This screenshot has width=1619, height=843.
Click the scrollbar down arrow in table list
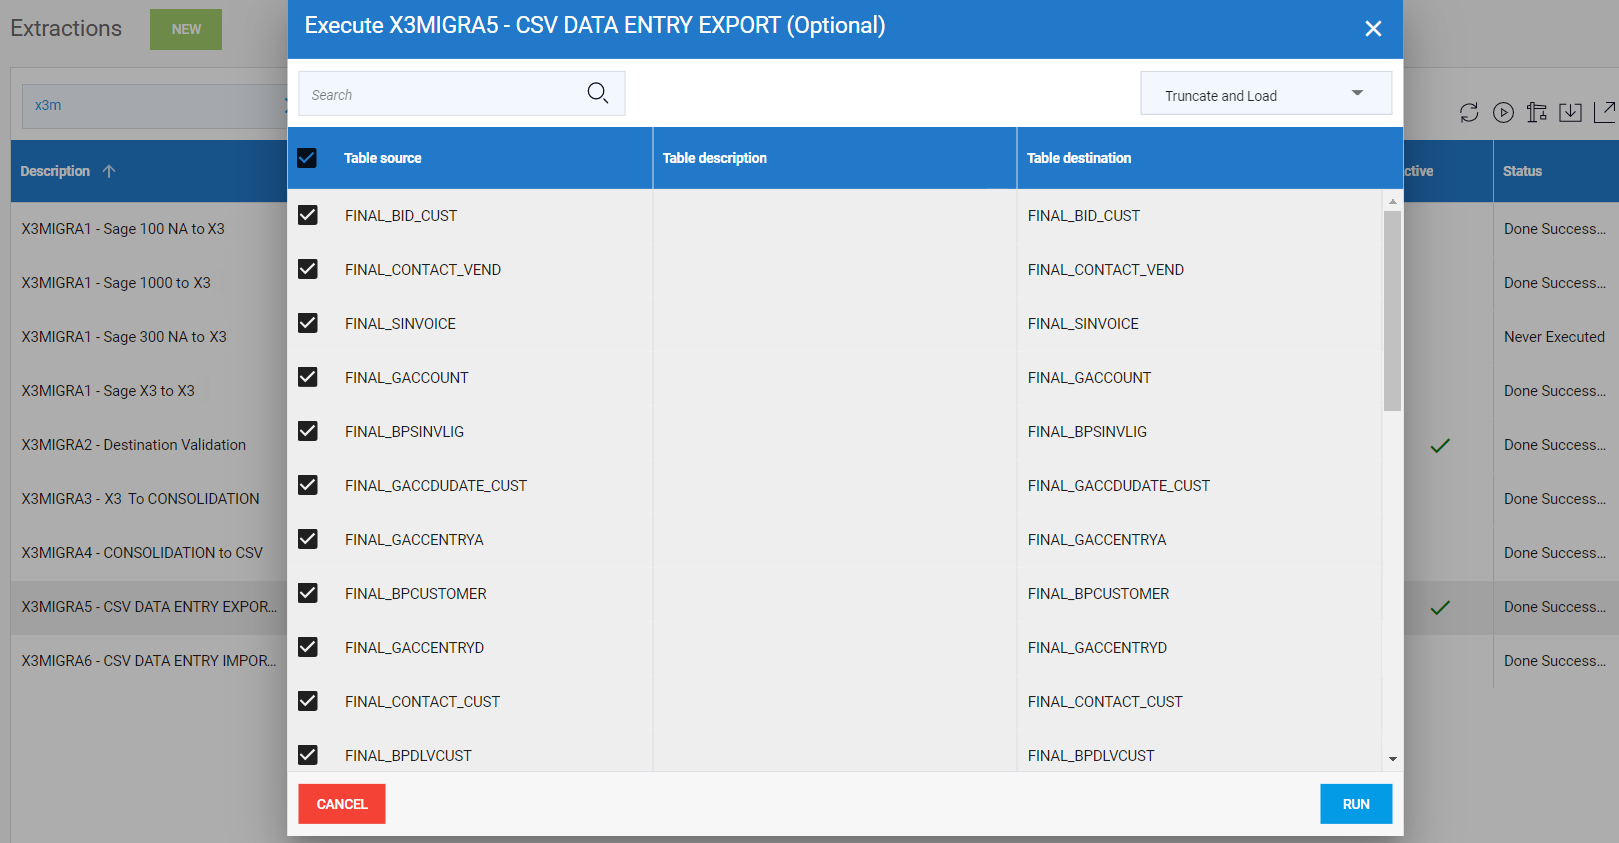click(1392, 759)
